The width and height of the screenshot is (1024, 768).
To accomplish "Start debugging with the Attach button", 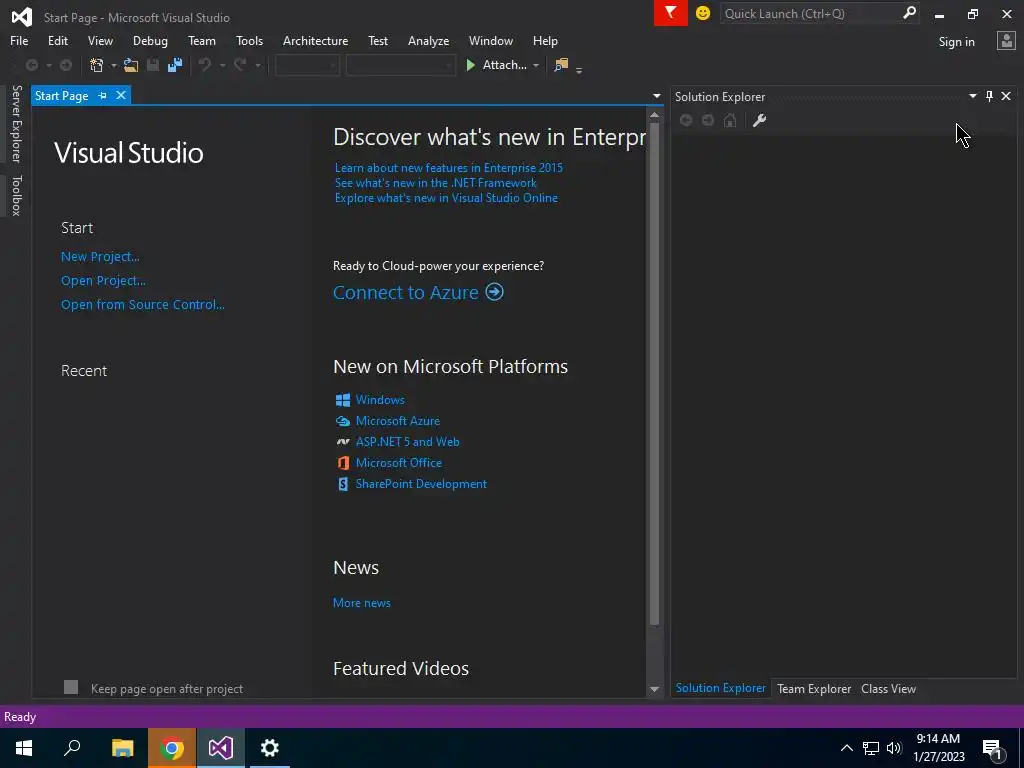I will pos(496,65).
